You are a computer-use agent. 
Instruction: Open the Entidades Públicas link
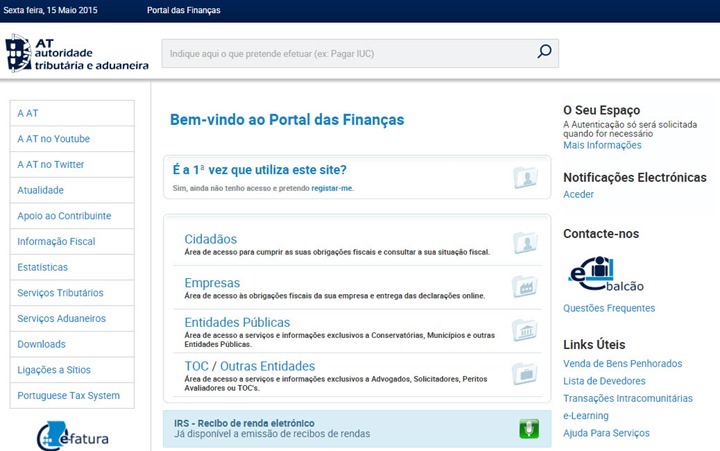click(x=237, y=322)
